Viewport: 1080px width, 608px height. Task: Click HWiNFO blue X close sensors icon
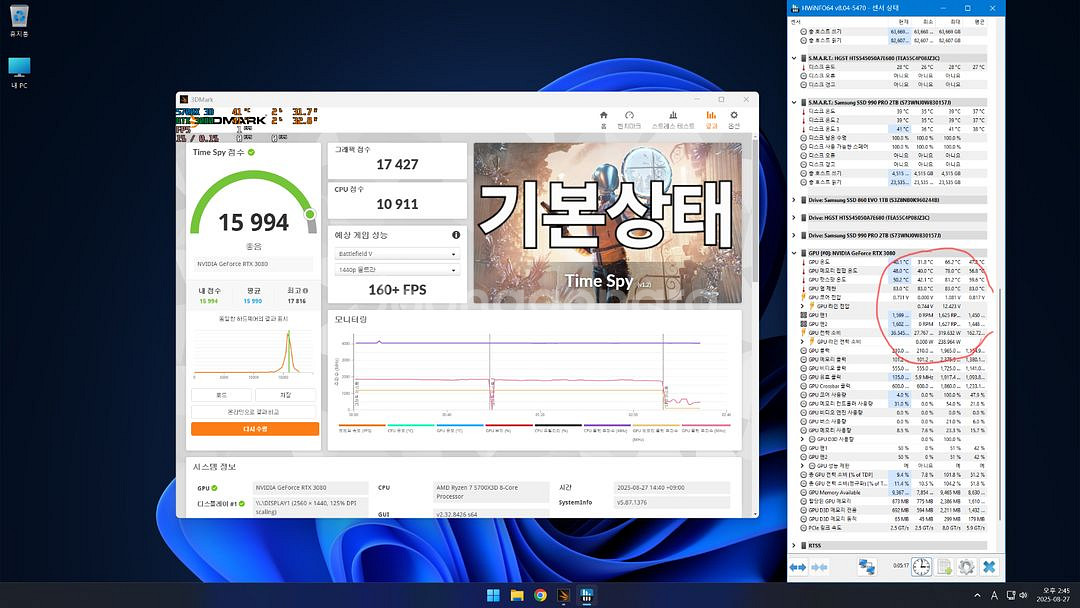point(989,567)
